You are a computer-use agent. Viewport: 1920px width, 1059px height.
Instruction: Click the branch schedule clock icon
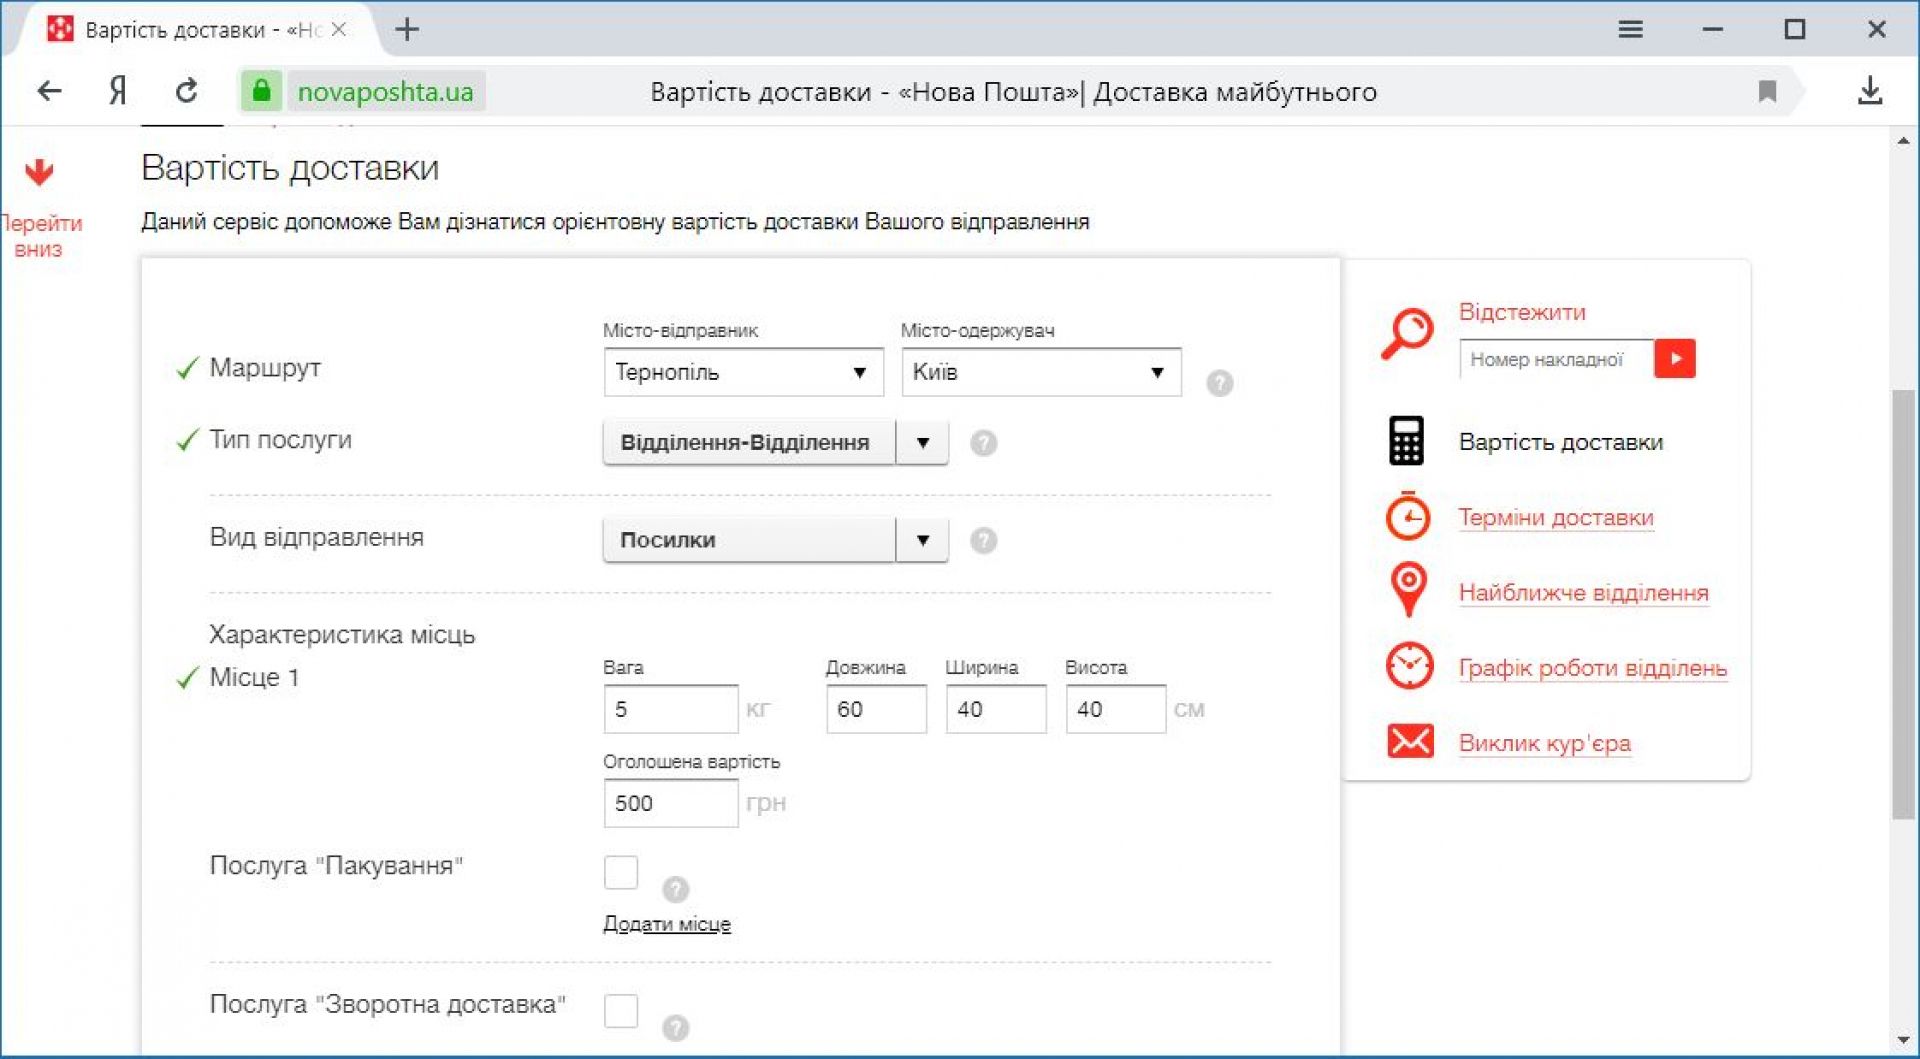[x=1409, y=666]
